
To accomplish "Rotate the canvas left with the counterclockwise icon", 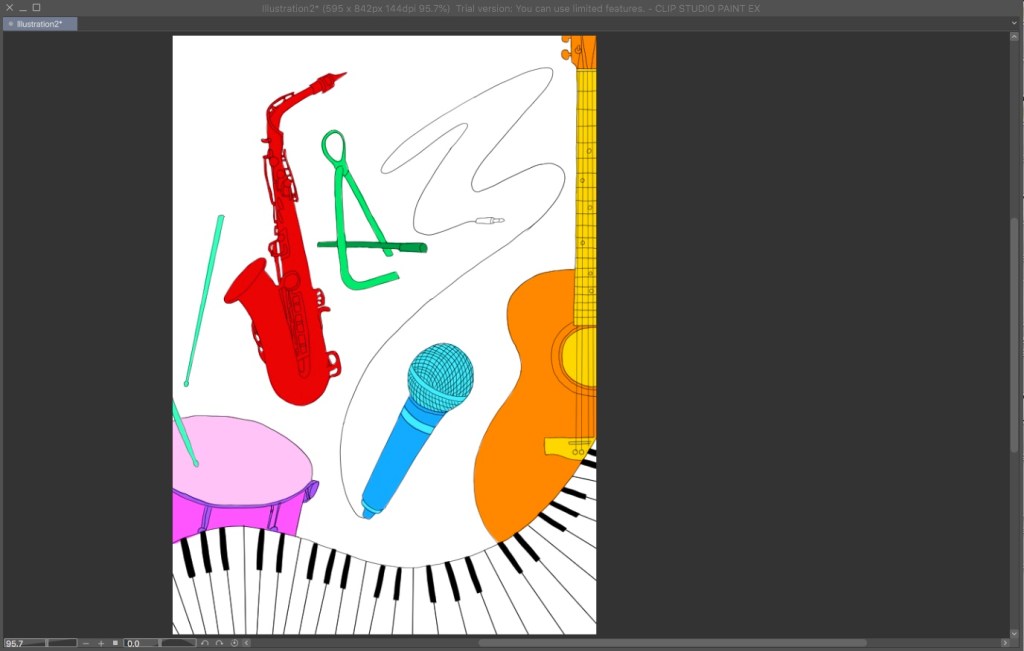I will coord(205,643).
